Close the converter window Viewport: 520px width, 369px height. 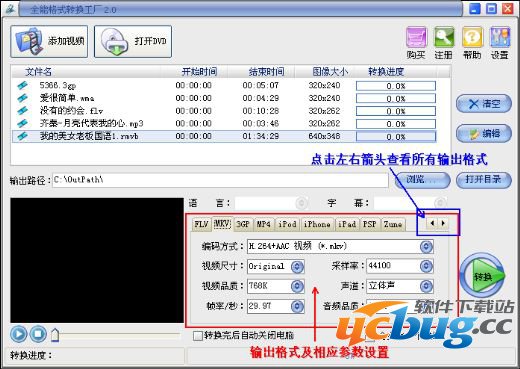tap(508, 8)
